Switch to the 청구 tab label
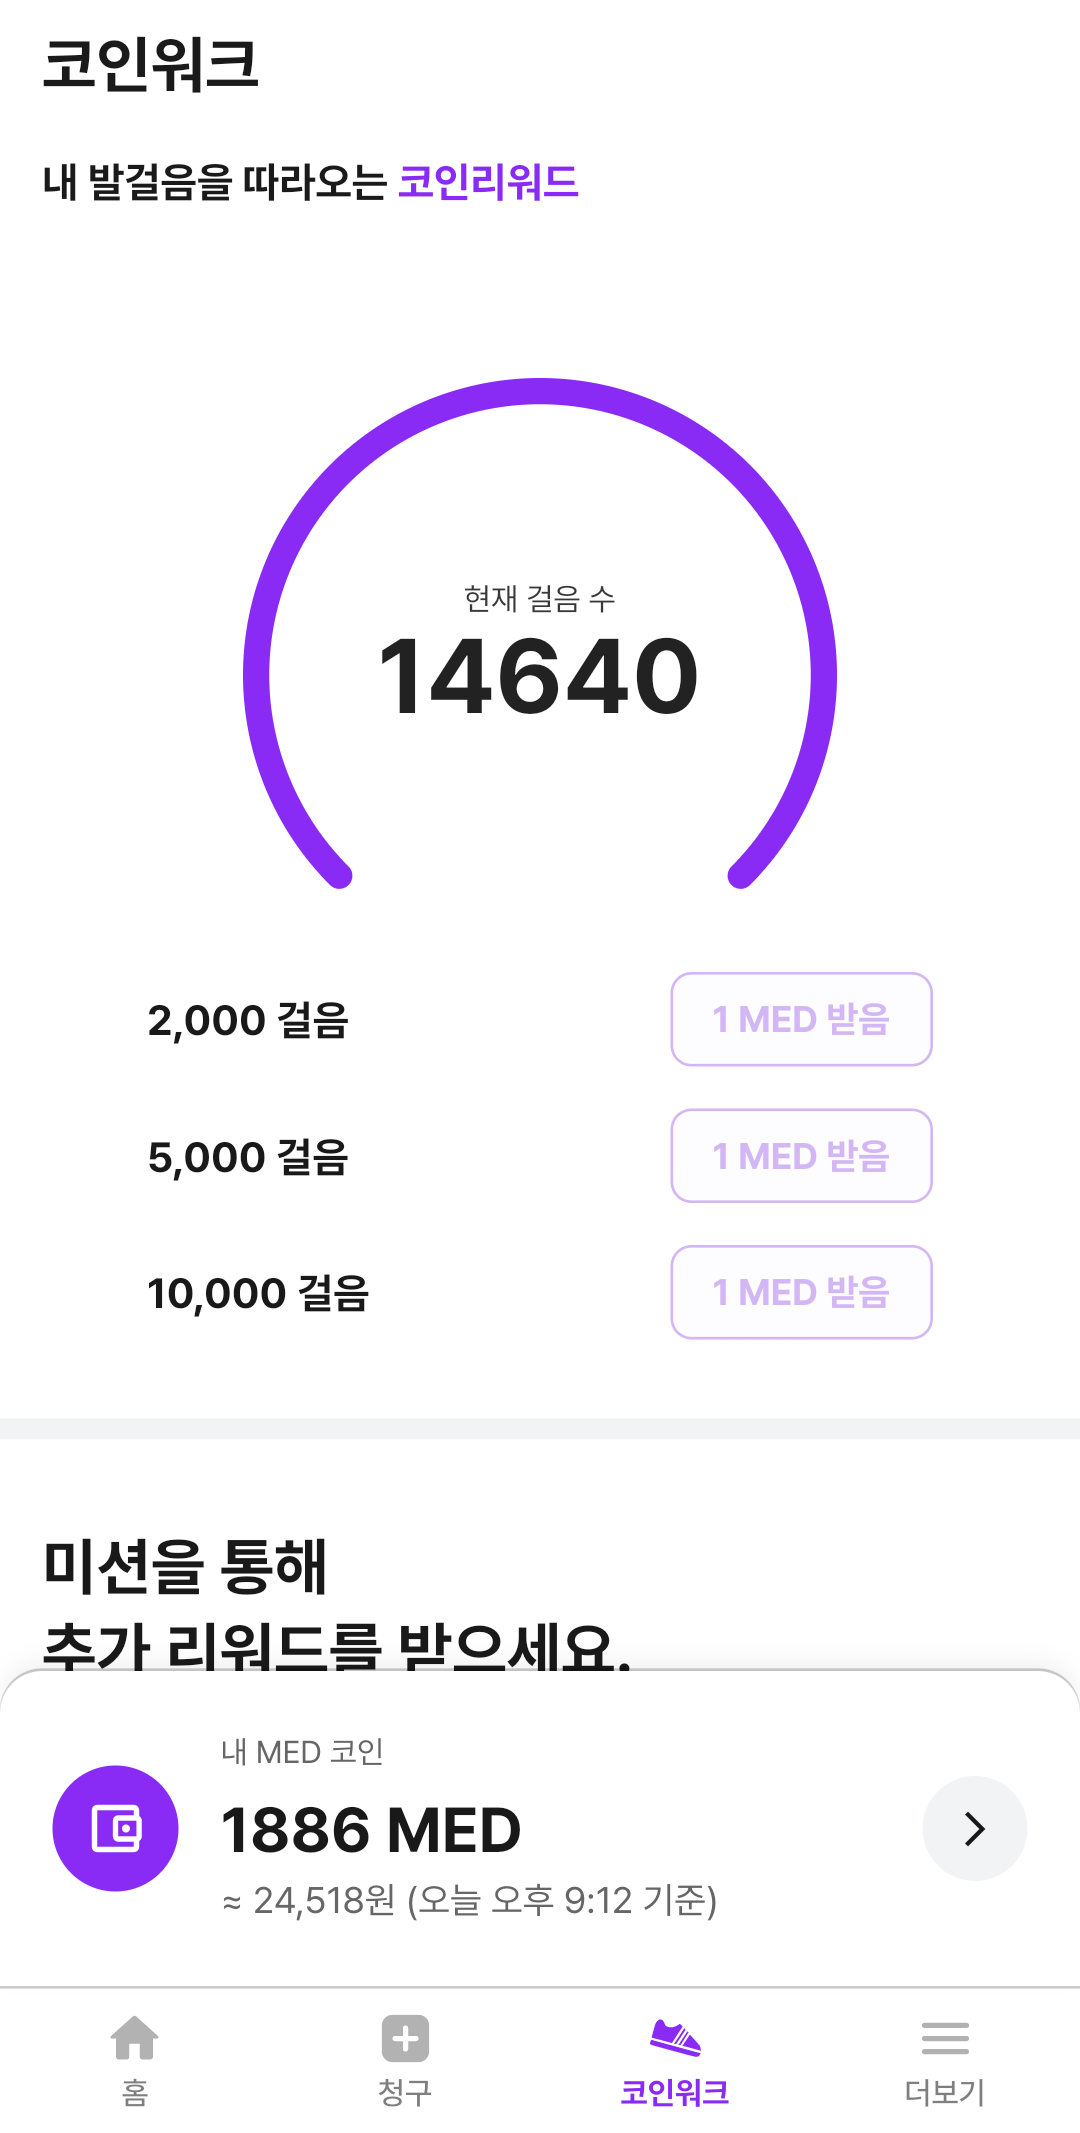This screenshot has width=1080, height=2133. coord(405,2092)
